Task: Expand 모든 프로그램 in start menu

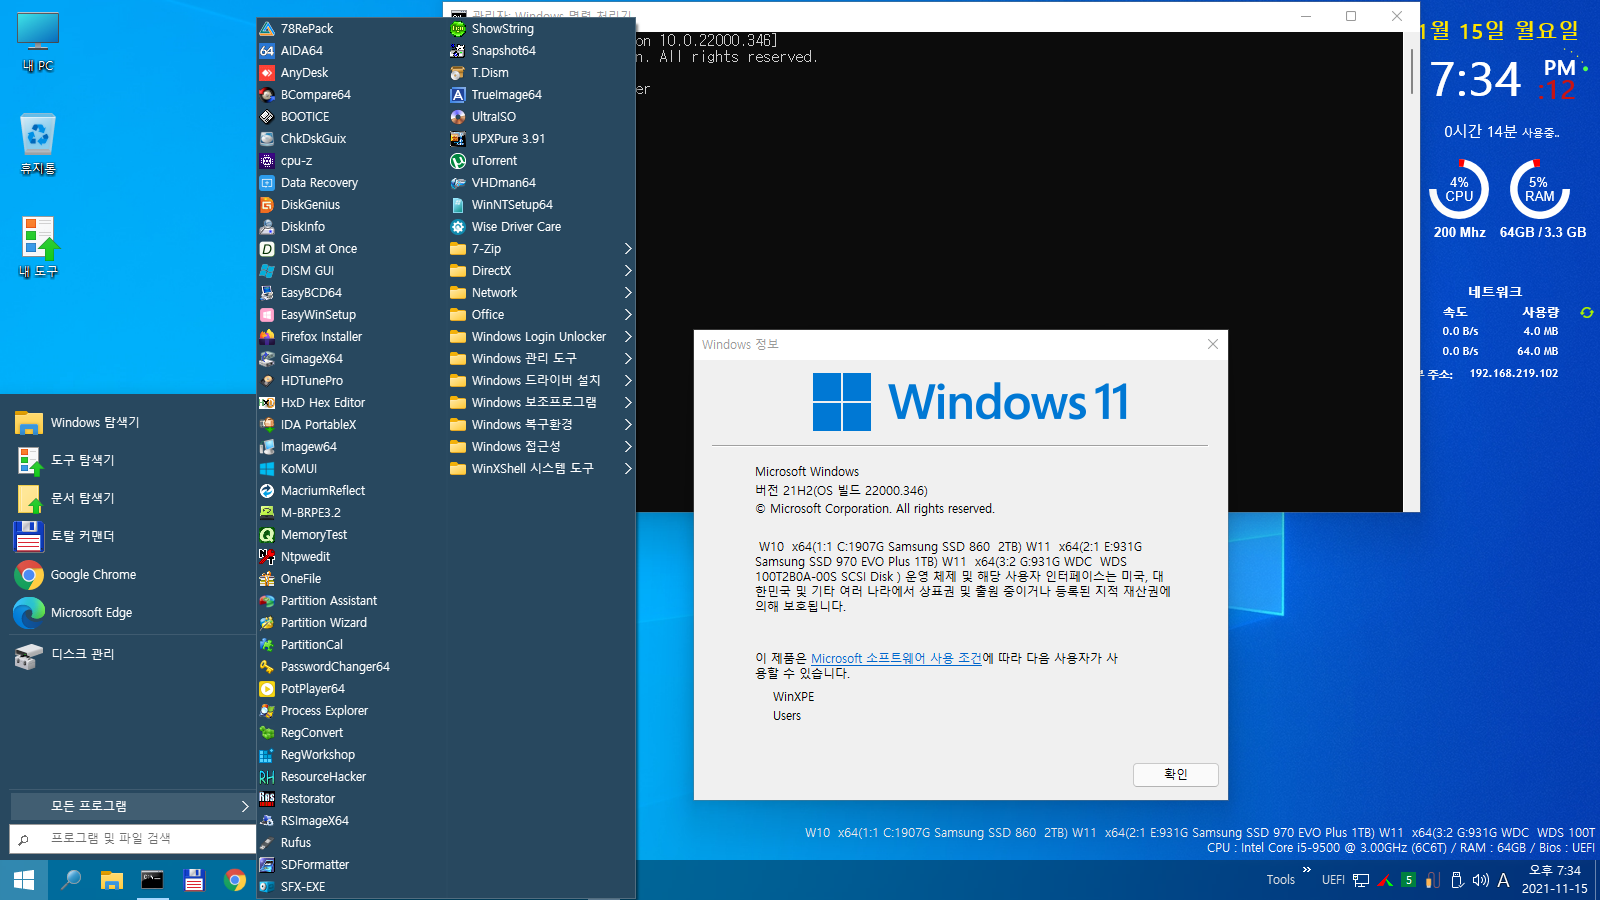Action: pyautogui.click(x=132, y=806)
